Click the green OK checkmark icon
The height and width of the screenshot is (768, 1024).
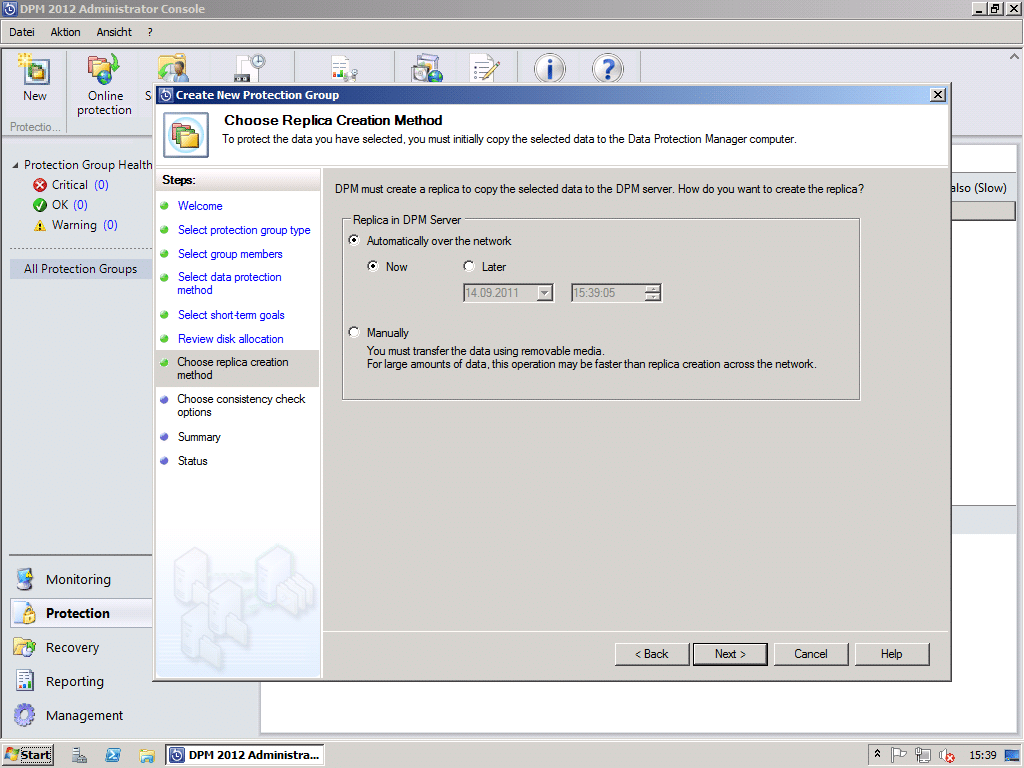tap(40, 205)
